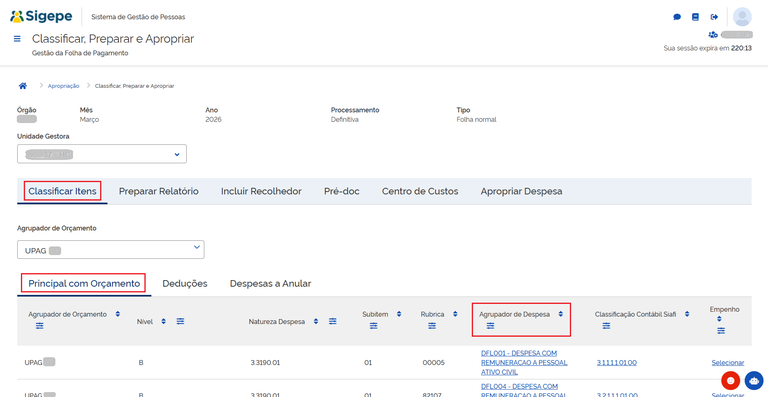This screenshot has height=397, width=768.
Task: Filter the Nível column
Action: 180,321
